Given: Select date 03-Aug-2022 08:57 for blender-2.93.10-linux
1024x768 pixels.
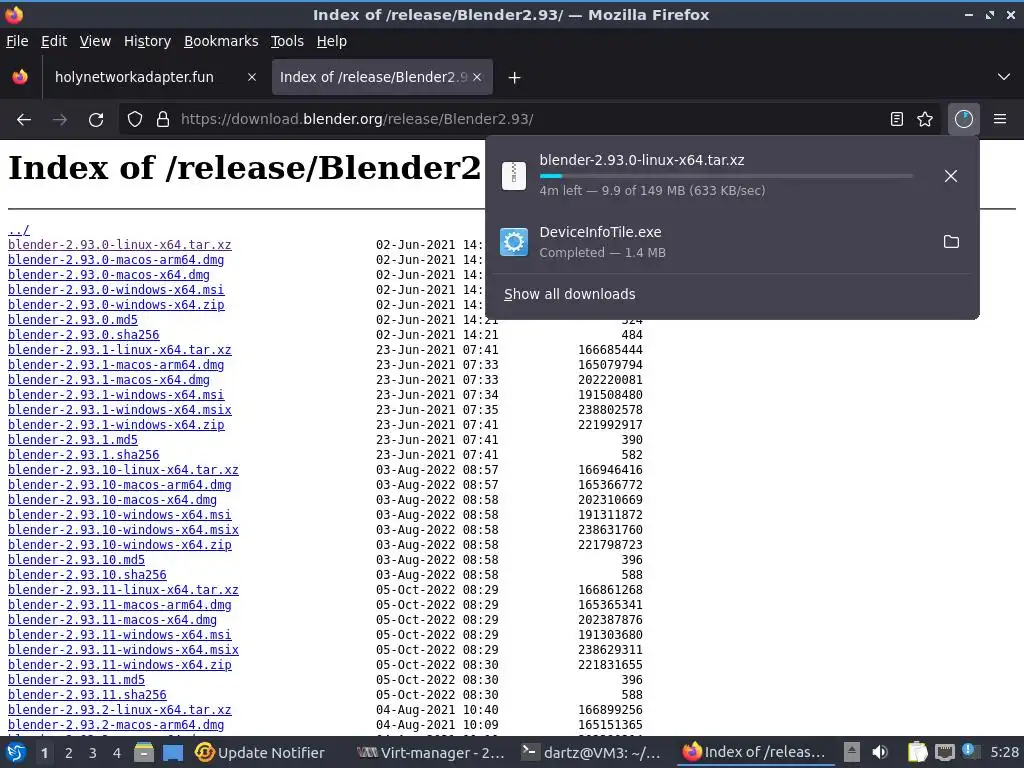Looking at the screenshot, I should 437,470.
